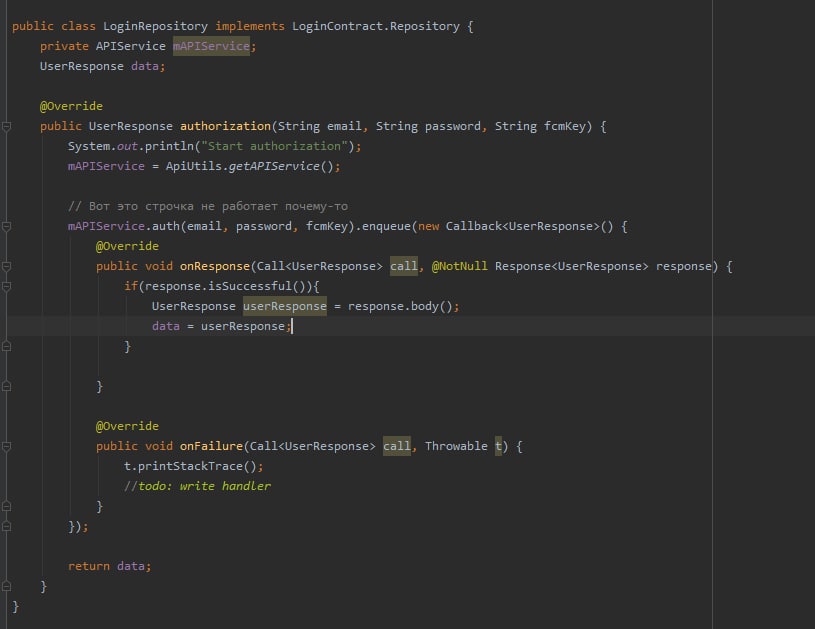Click getAPIService method call

click(274, 166)
